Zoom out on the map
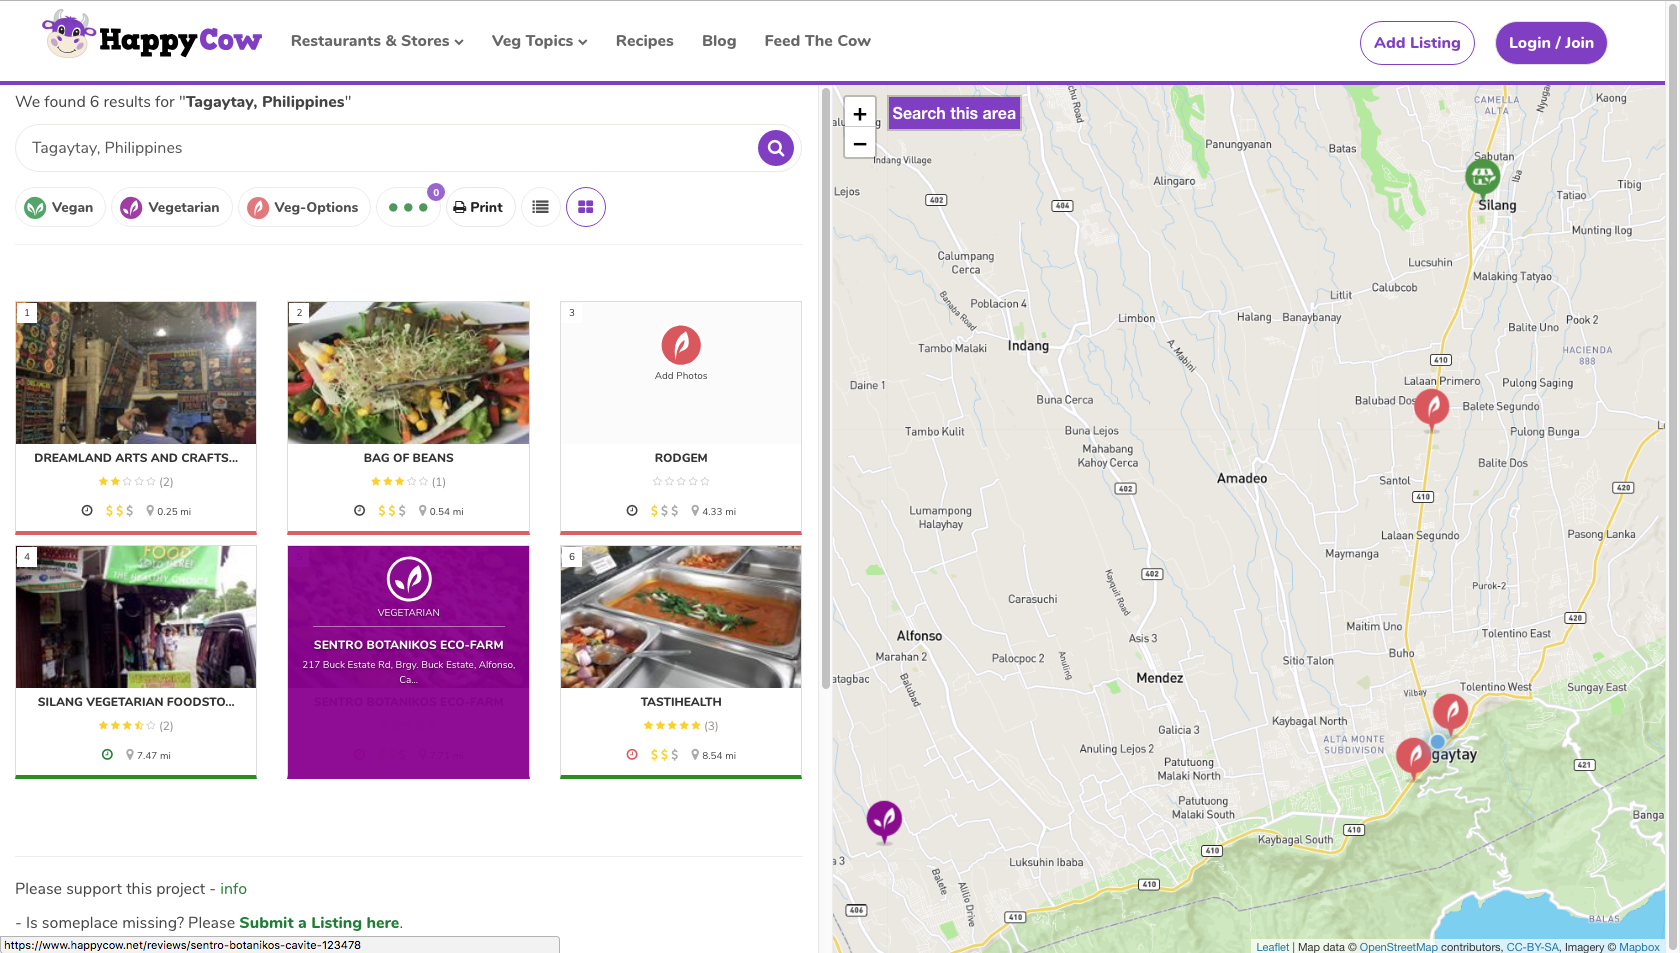The height and width of the screenshot is (953, 1680). (860, 143)
